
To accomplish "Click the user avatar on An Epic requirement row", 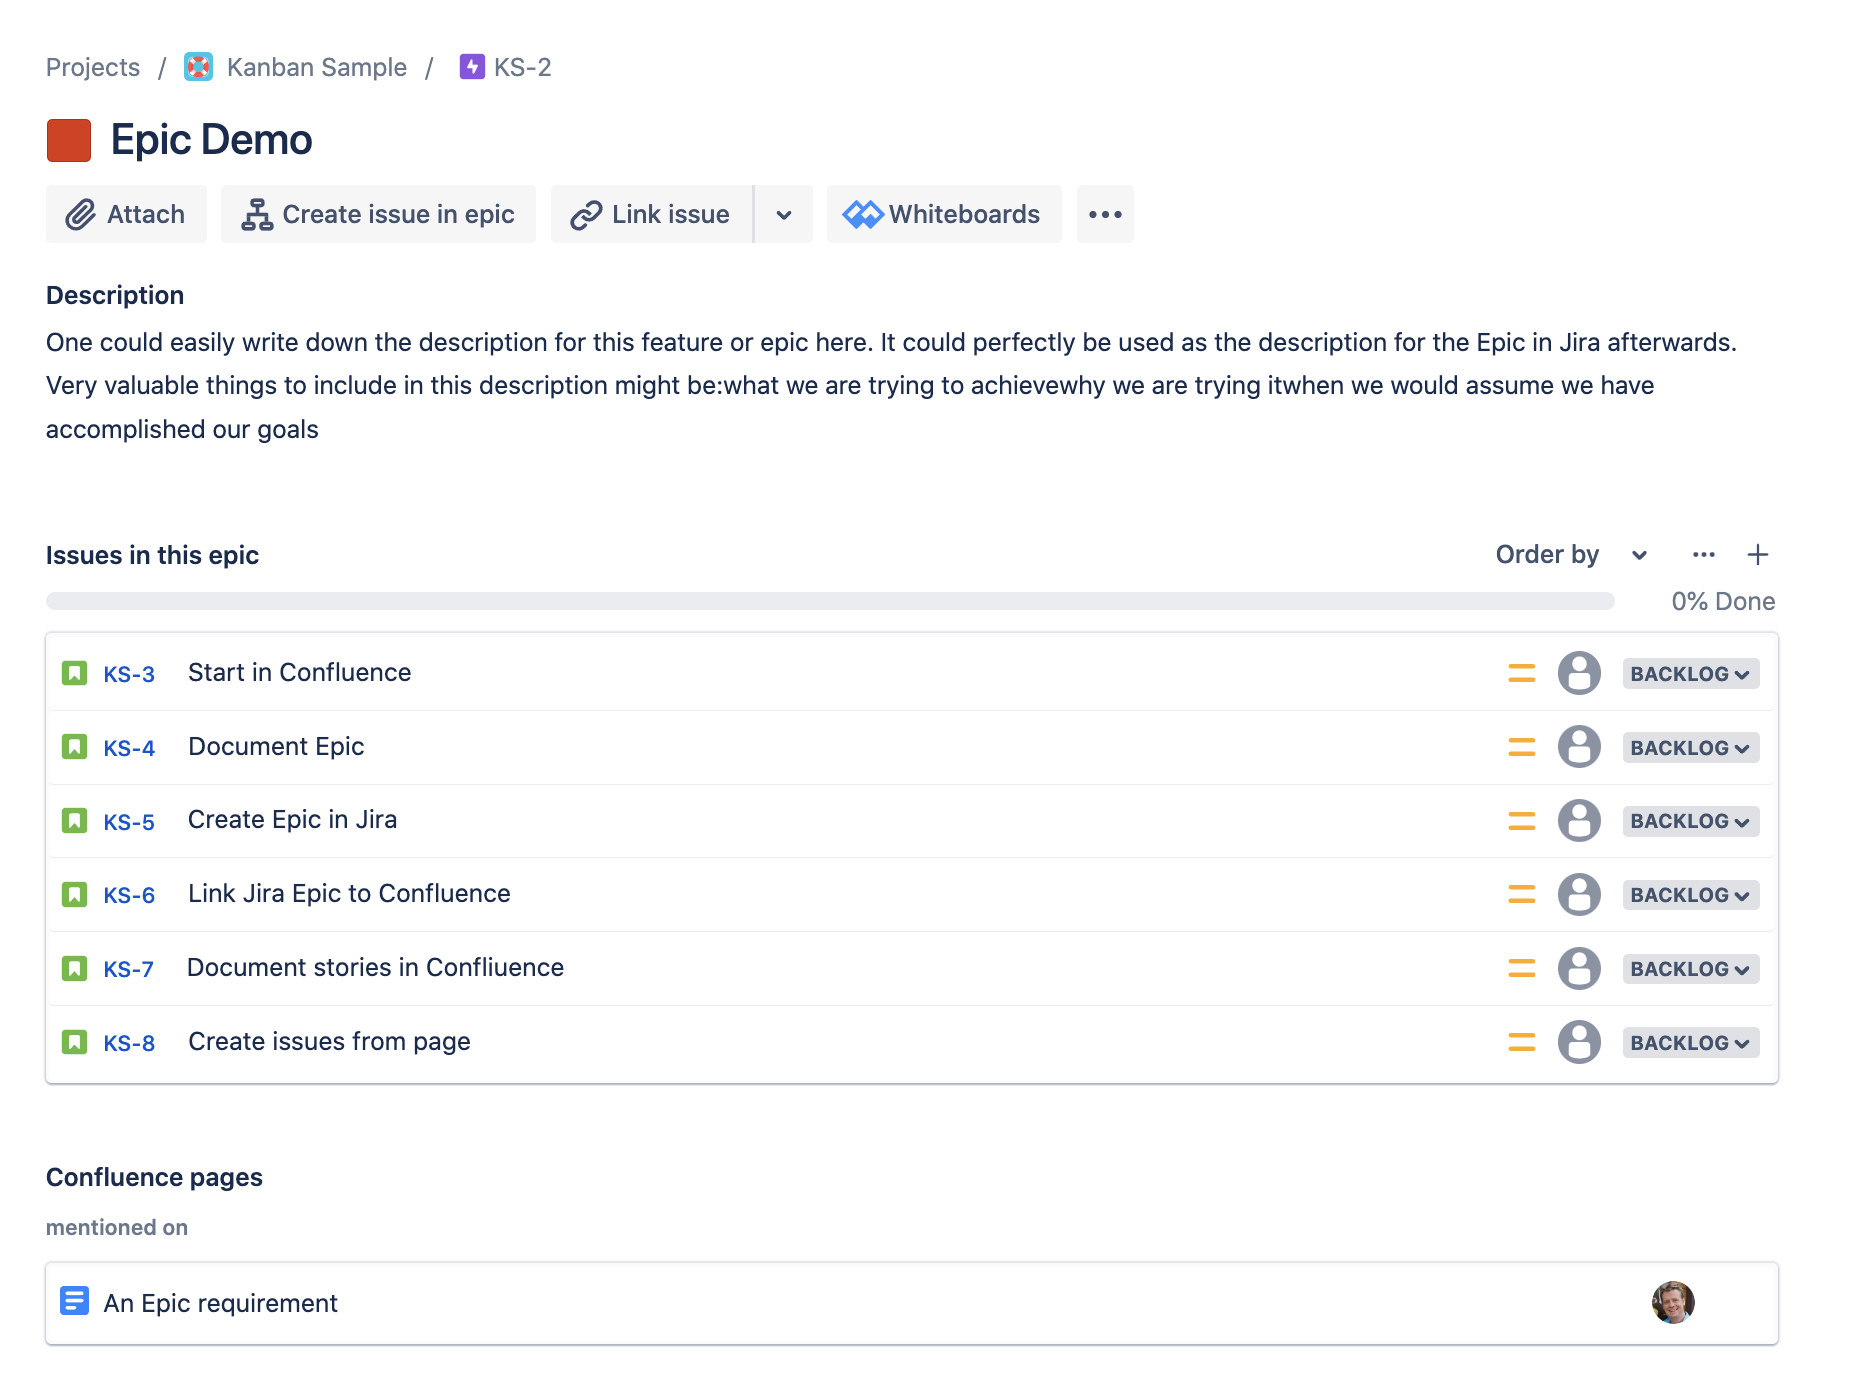I will pyautogui.click(x=1670, y=1302).
